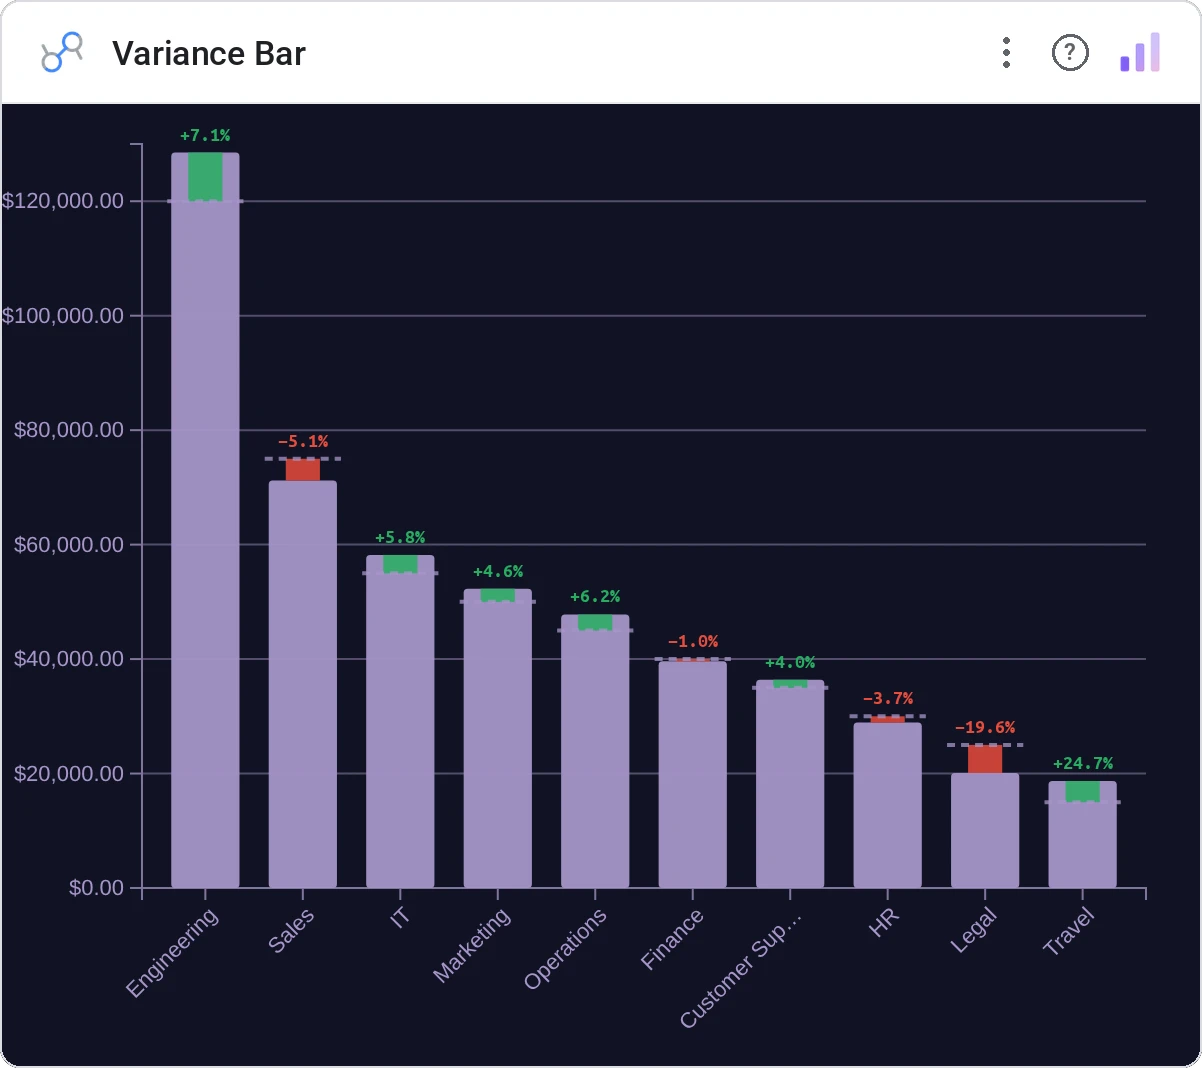Click the -5.1% variance label
1202x1068 pixels.
tap(303, 441)
